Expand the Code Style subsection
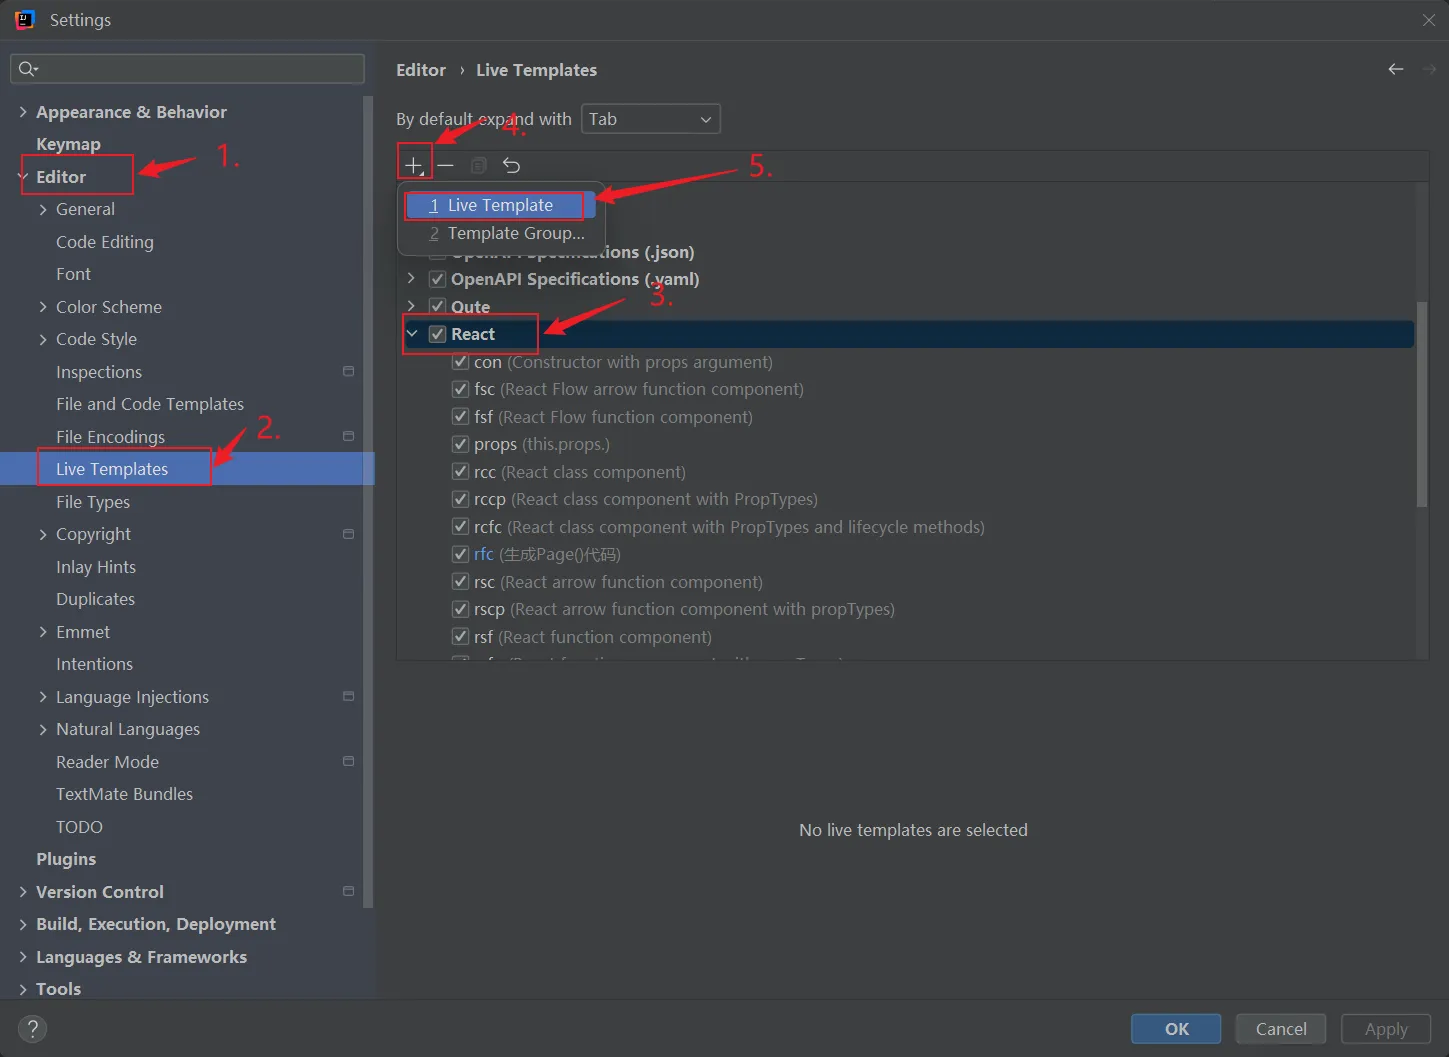 click(43, 339)
